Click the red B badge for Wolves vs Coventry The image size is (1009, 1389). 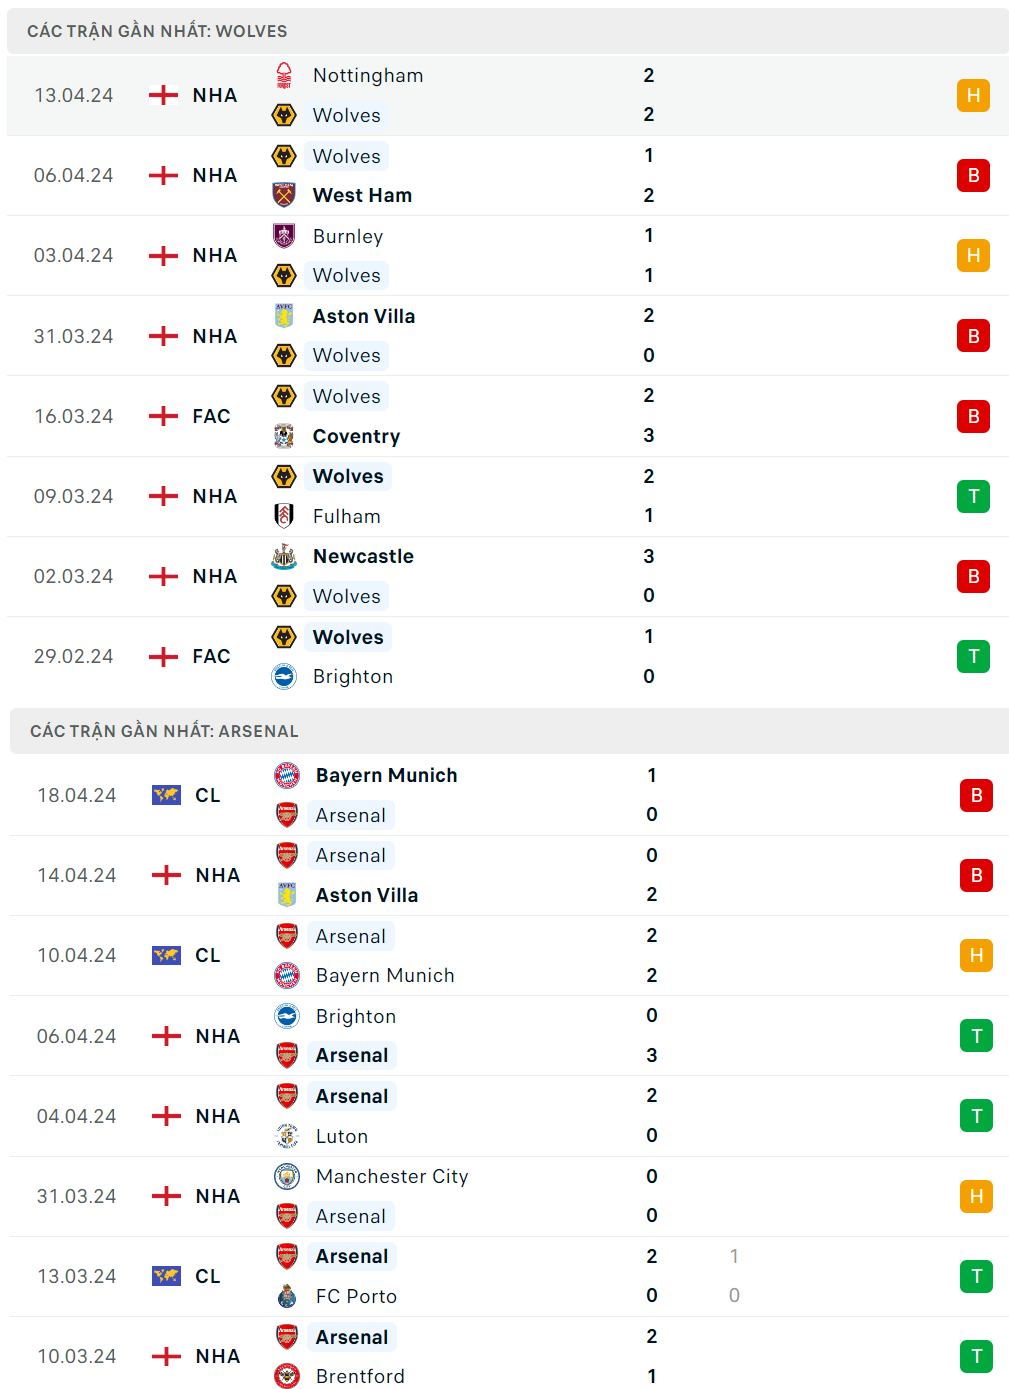point(973,416)
